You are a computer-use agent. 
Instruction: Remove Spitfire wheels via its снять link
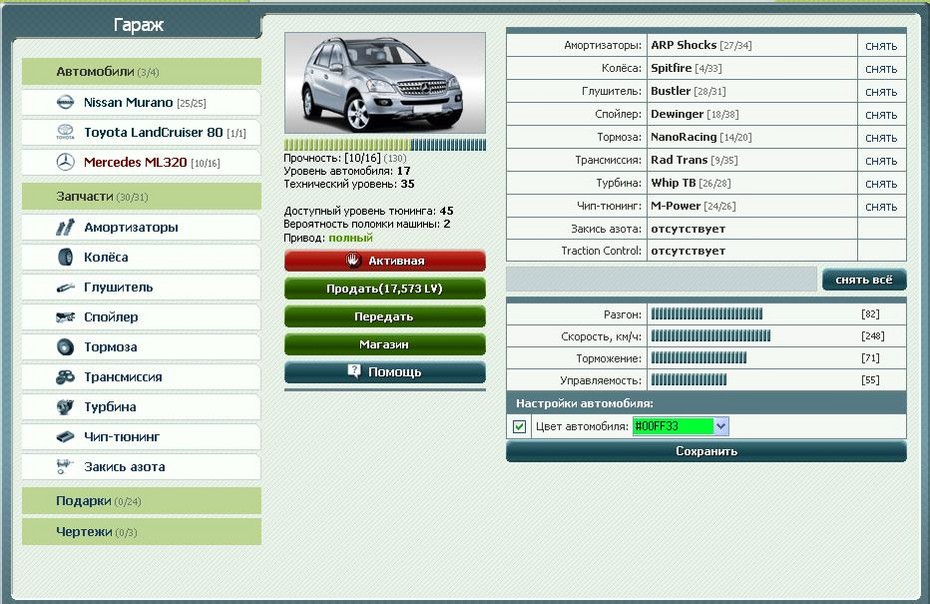click(881, 69)
